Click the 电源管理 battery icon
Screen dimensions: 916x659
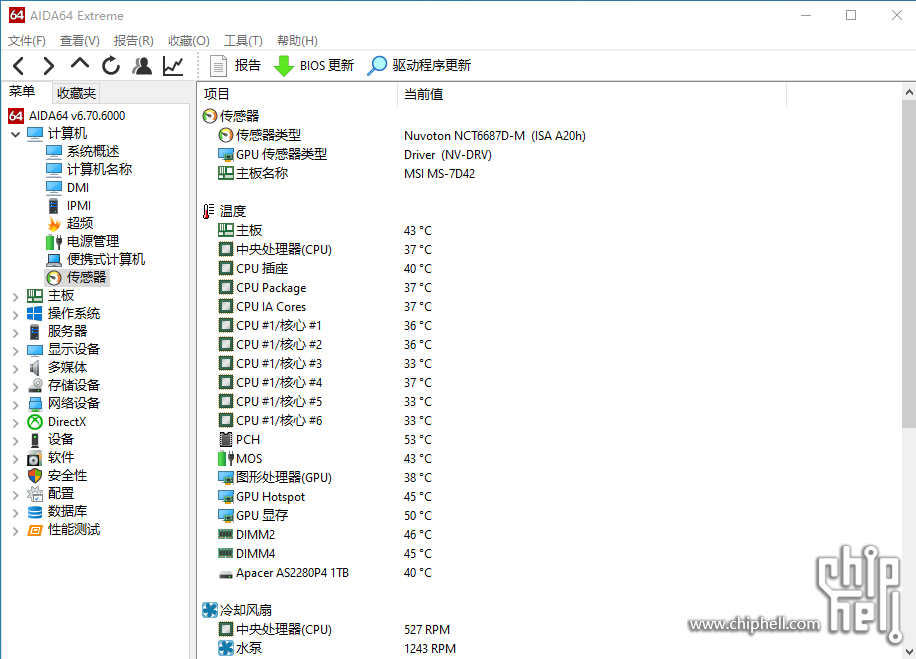point(54,242)
